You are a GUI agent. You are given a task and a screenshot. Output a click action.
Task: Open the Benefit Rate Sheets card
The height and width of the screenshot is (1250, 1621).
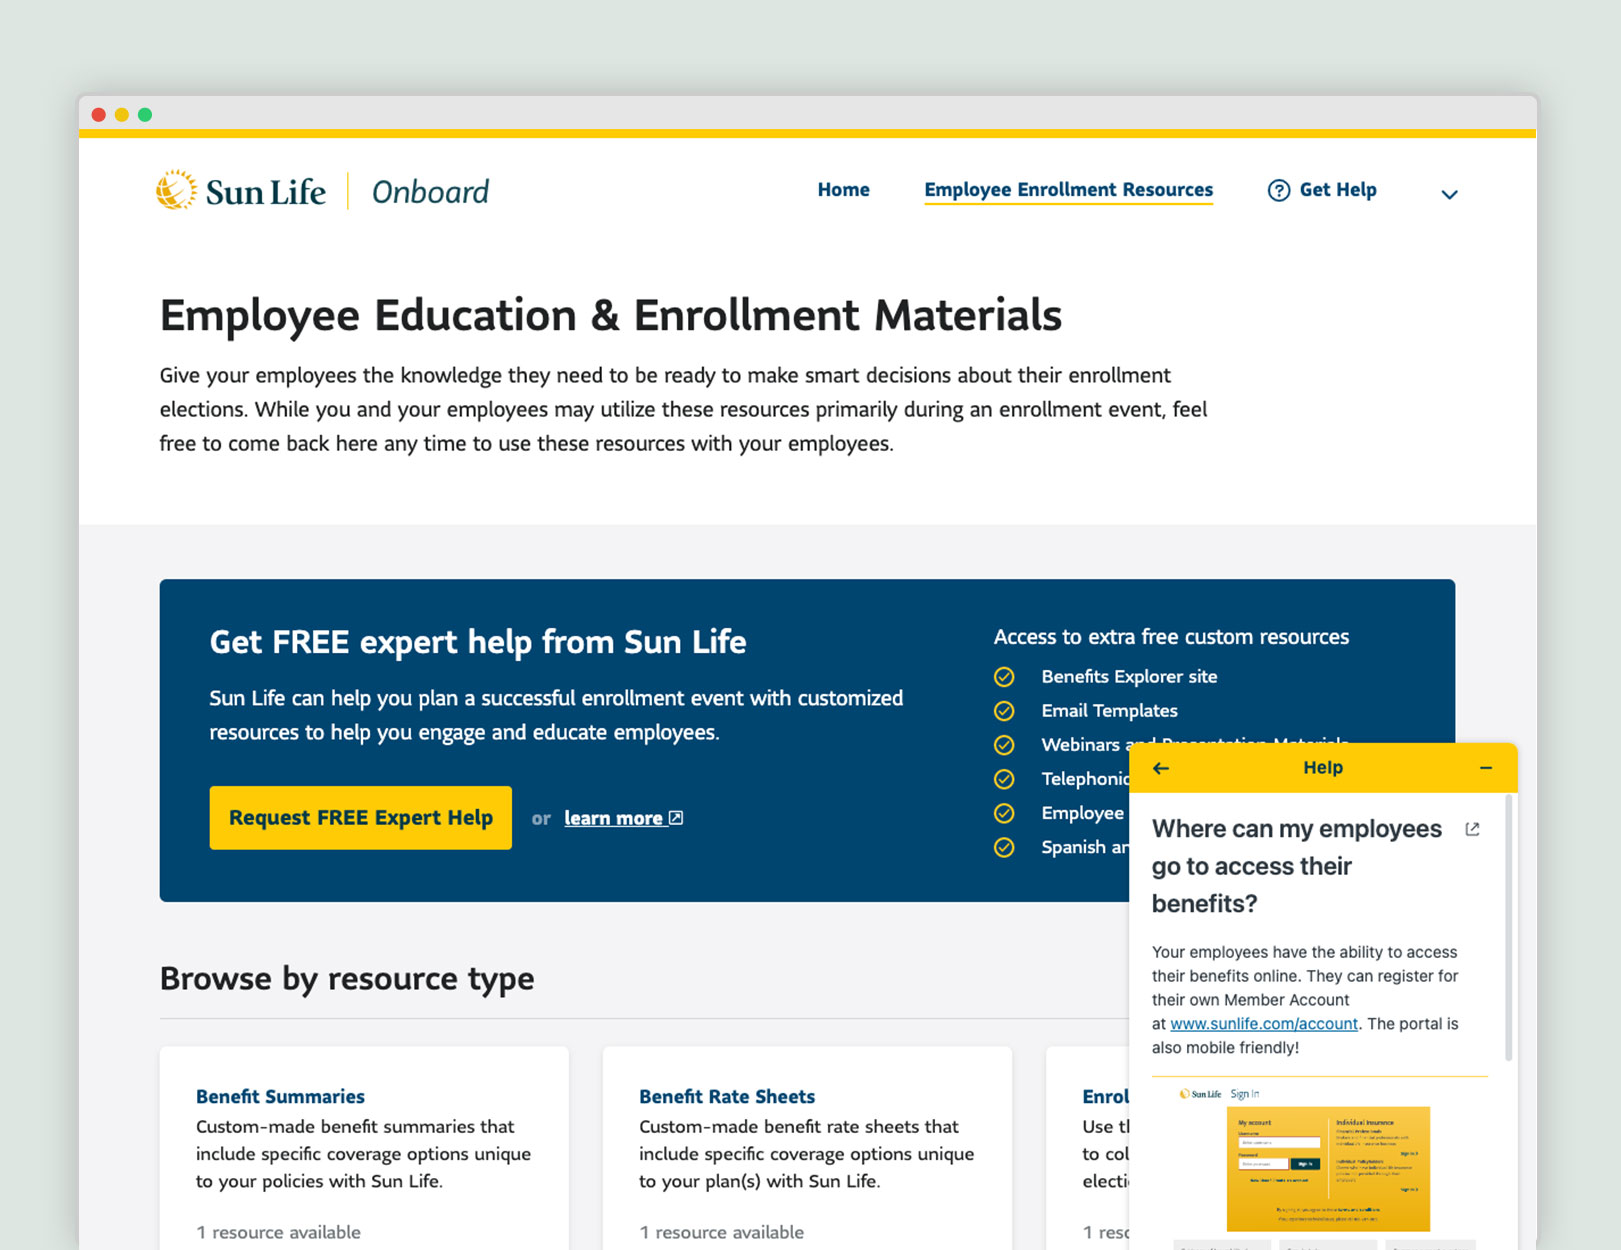pos(807,1148)
